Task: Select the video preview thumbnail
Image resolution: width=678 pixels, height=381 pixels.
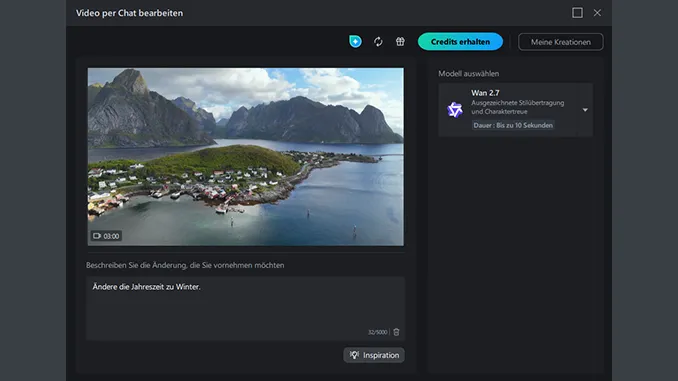Action: (246, 157)
